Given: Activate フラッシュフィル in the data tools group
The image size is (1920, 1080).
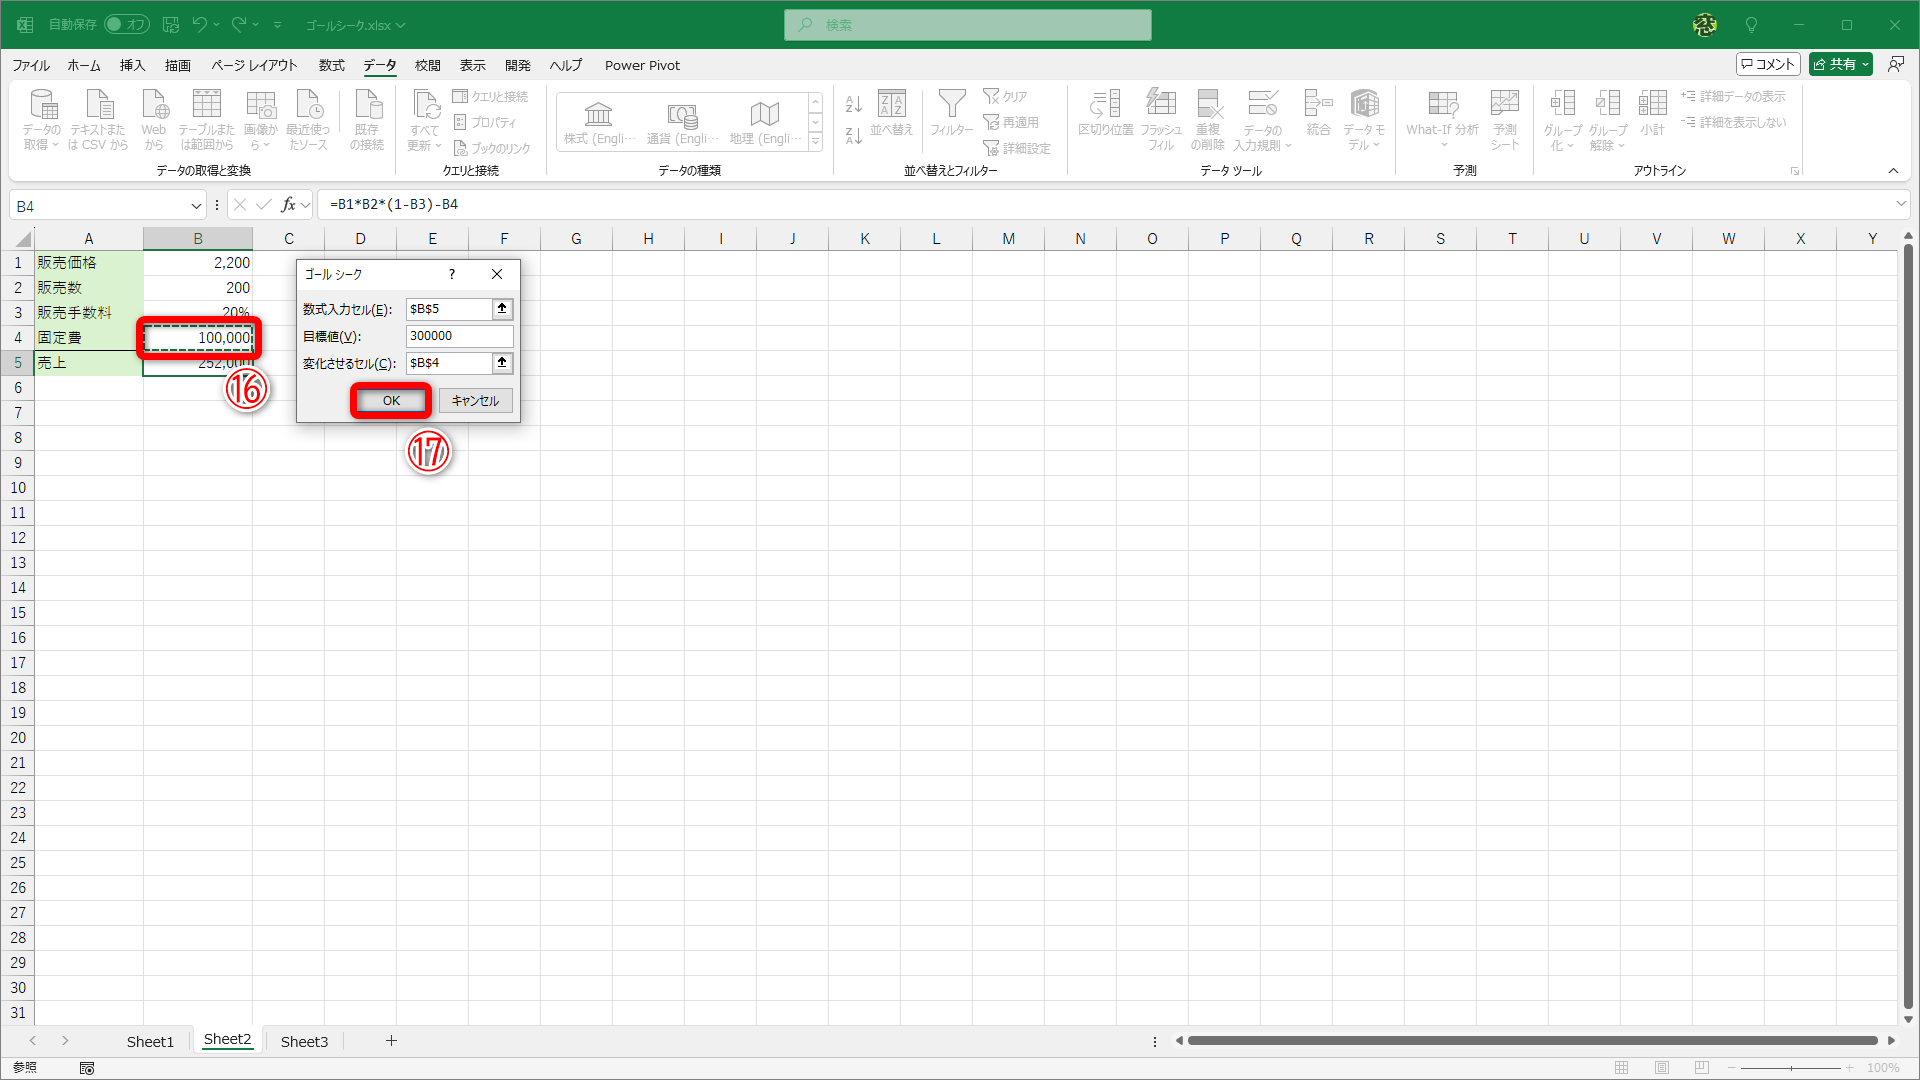Looking at the screenshot, I should pos(1160,118).
